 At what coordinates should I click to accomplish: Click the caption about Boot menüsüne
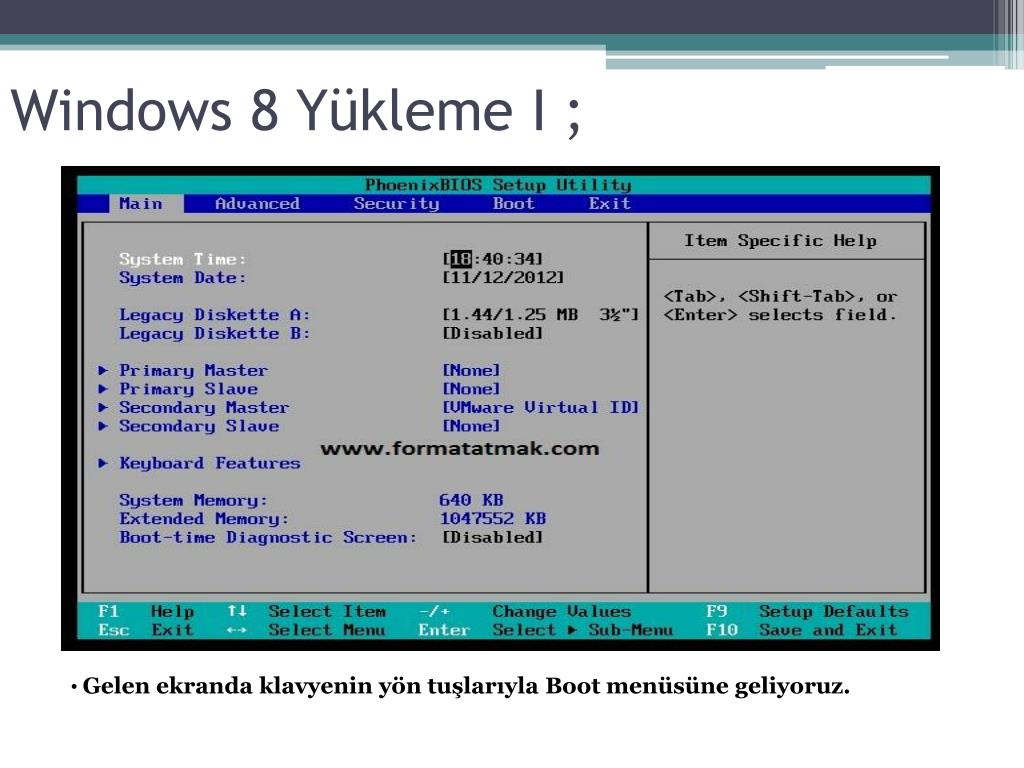461,686
